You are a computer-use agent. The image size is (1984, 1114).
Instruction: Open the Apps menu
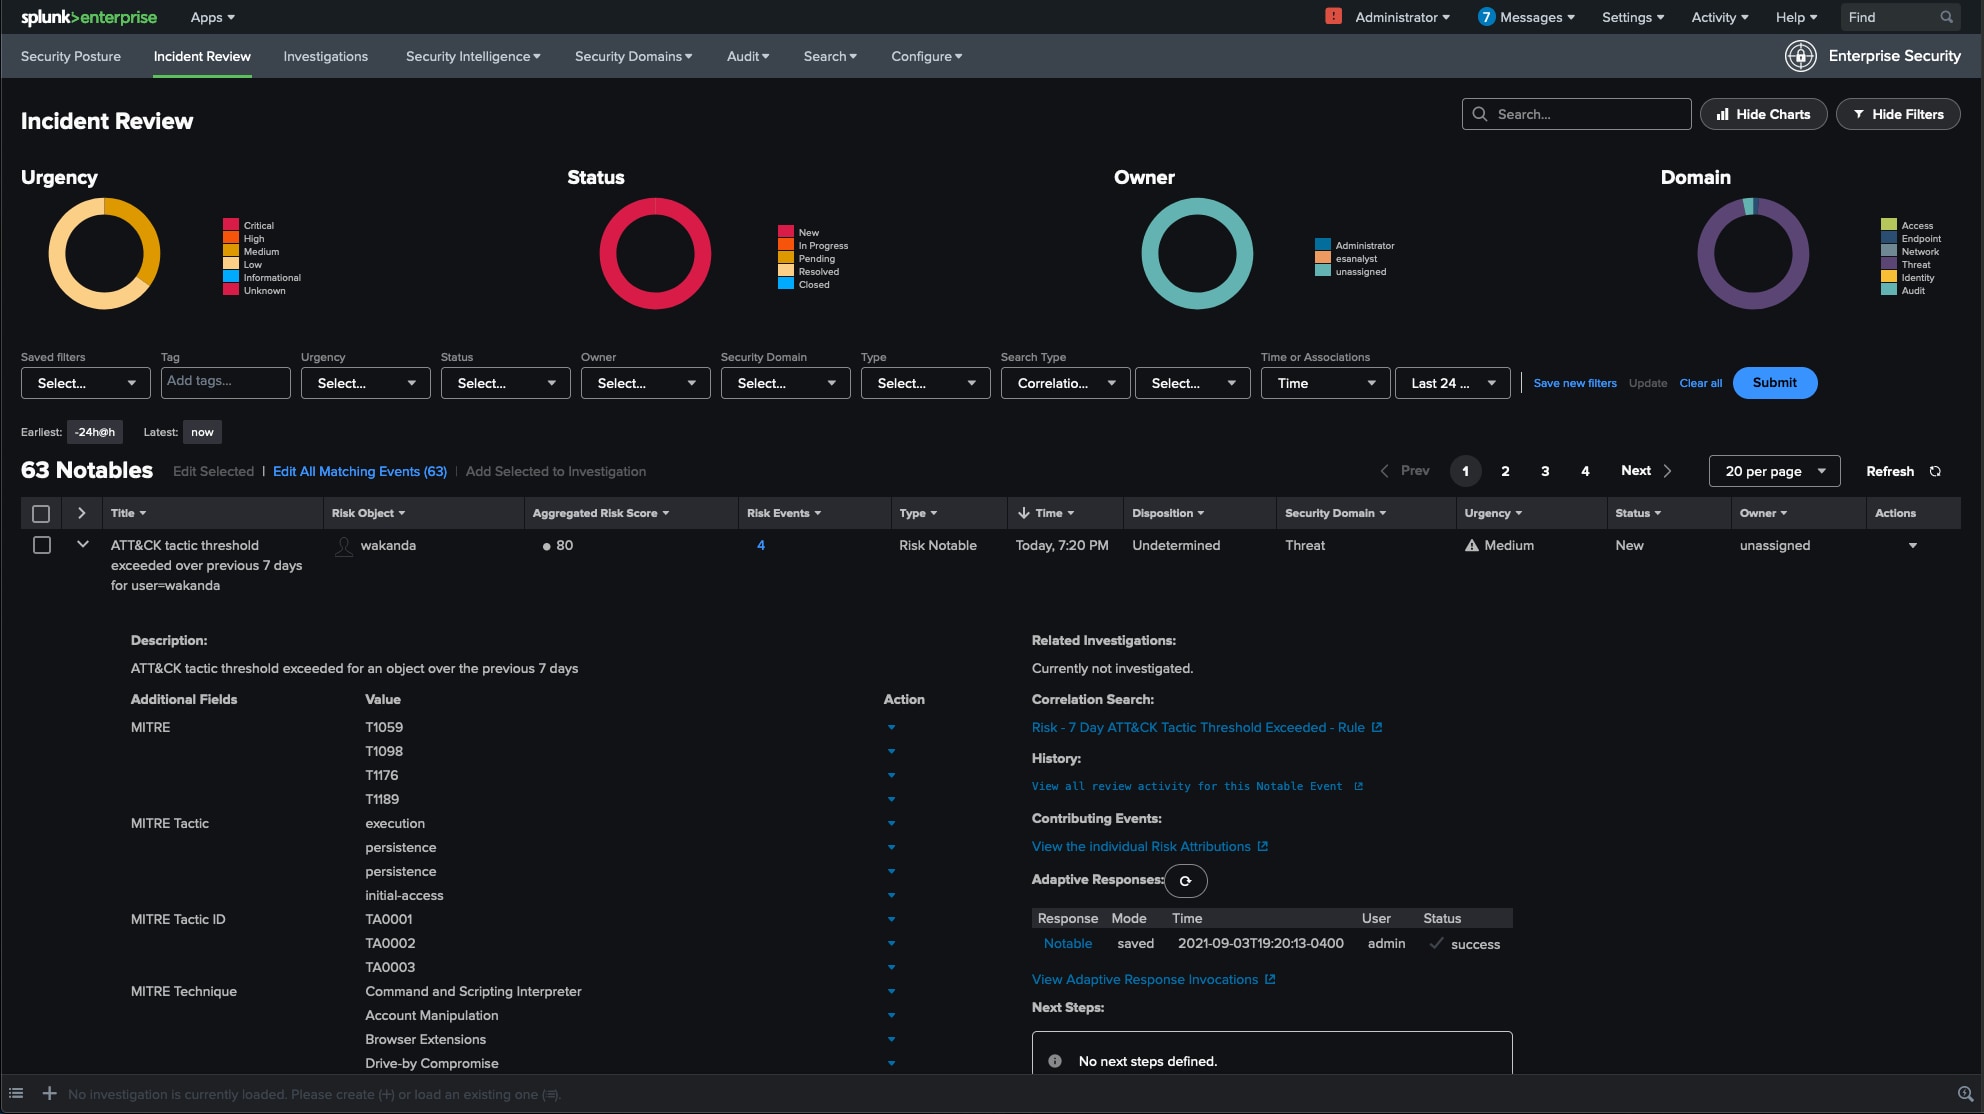pos(212,17)
